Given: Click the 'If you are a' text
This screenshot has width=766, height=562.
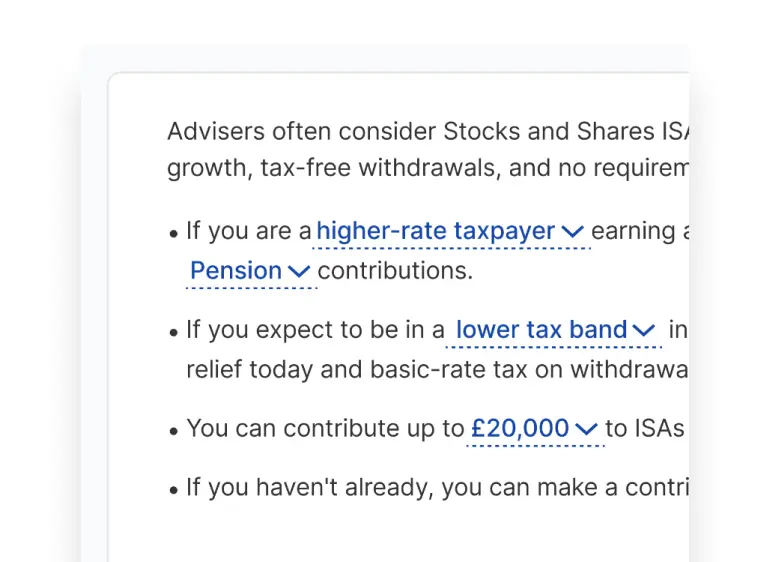Looking at the screenshot, I should (x=249, y=231).
